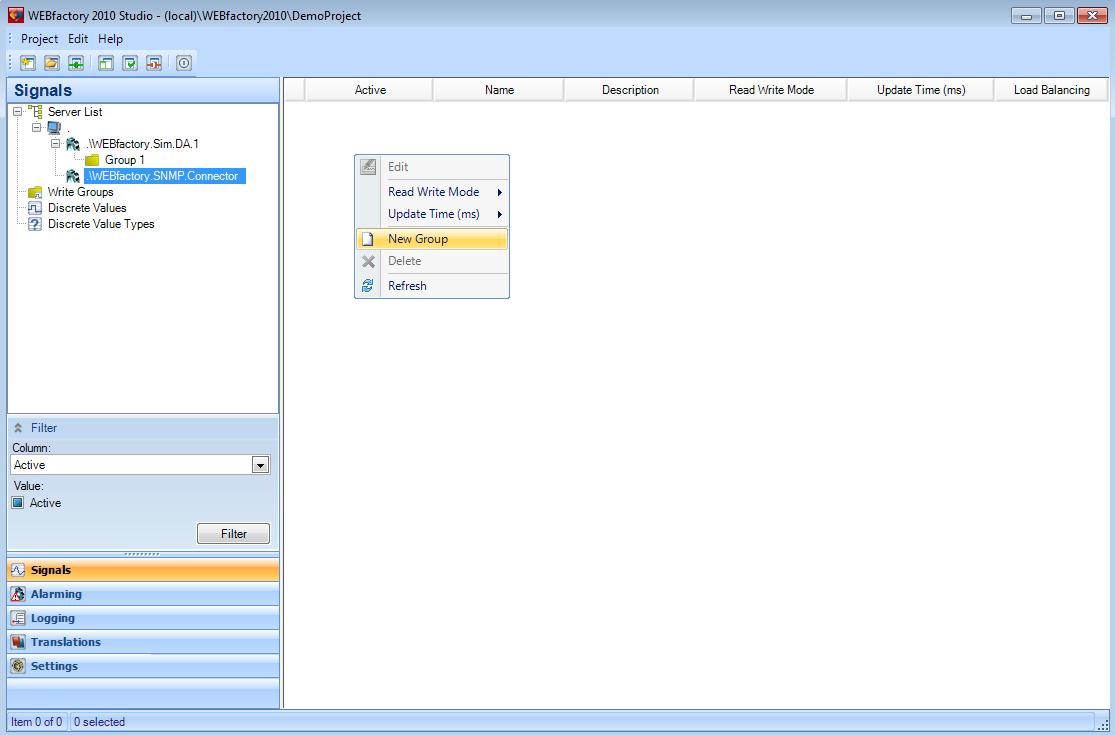Click the Open Project folder toolbar icon
The image size is (1115, 735).
pyautogui.click(x=52, y=63)
